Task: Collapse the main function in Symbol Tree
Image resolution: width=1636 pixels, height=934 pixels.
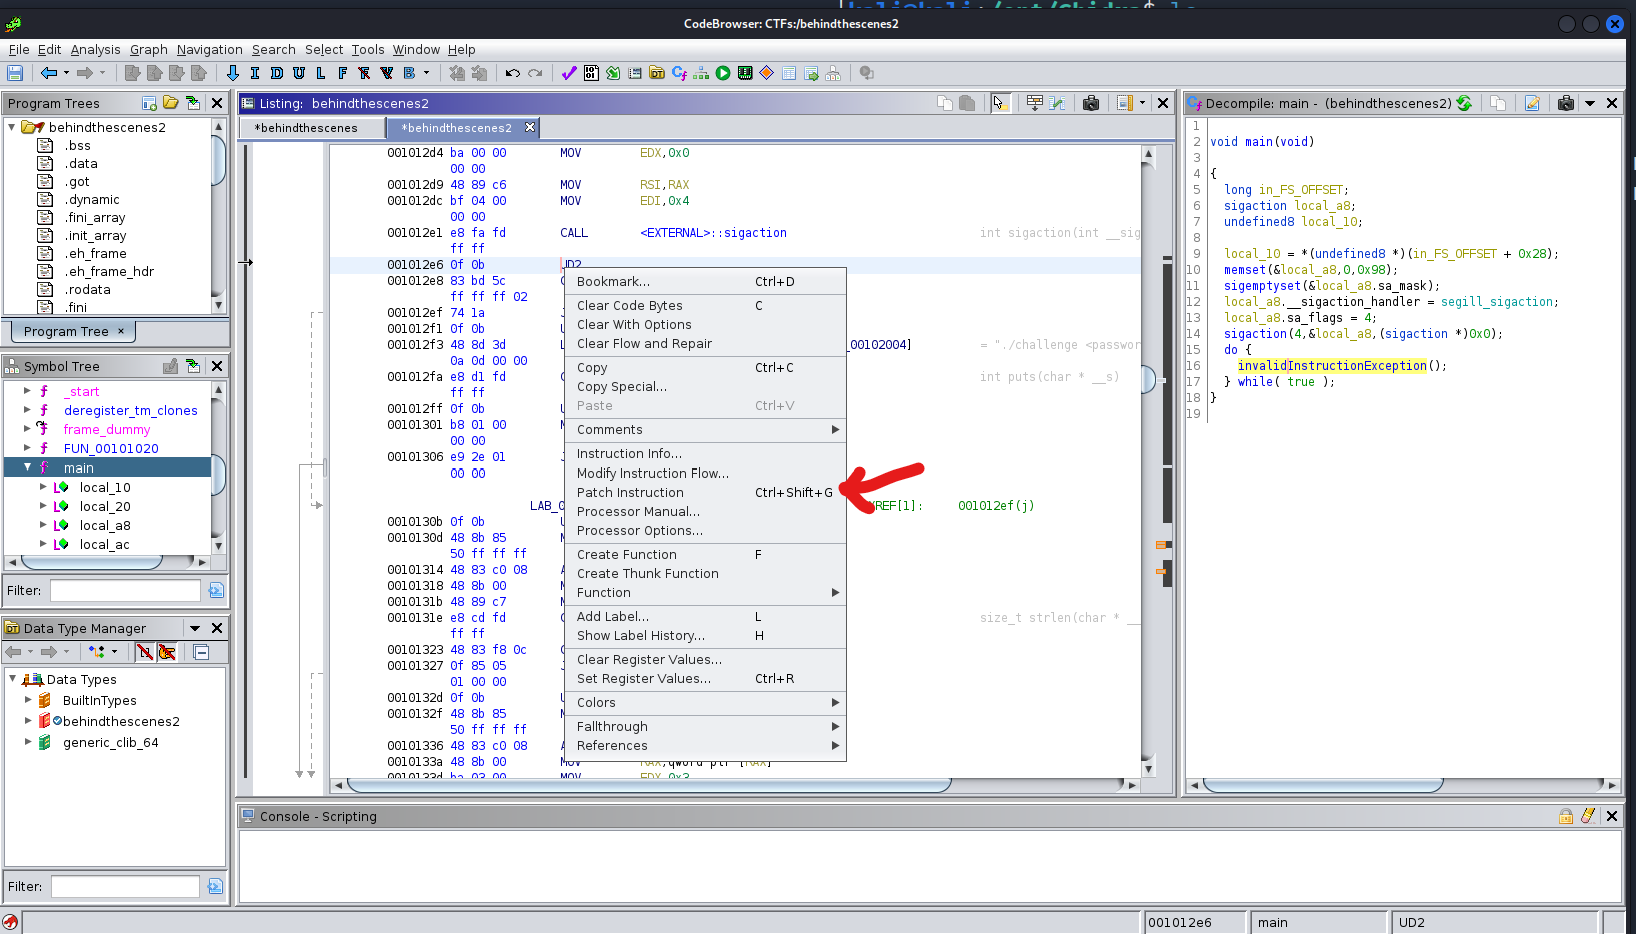Action: pyautogui.click(x=27, y=467)
